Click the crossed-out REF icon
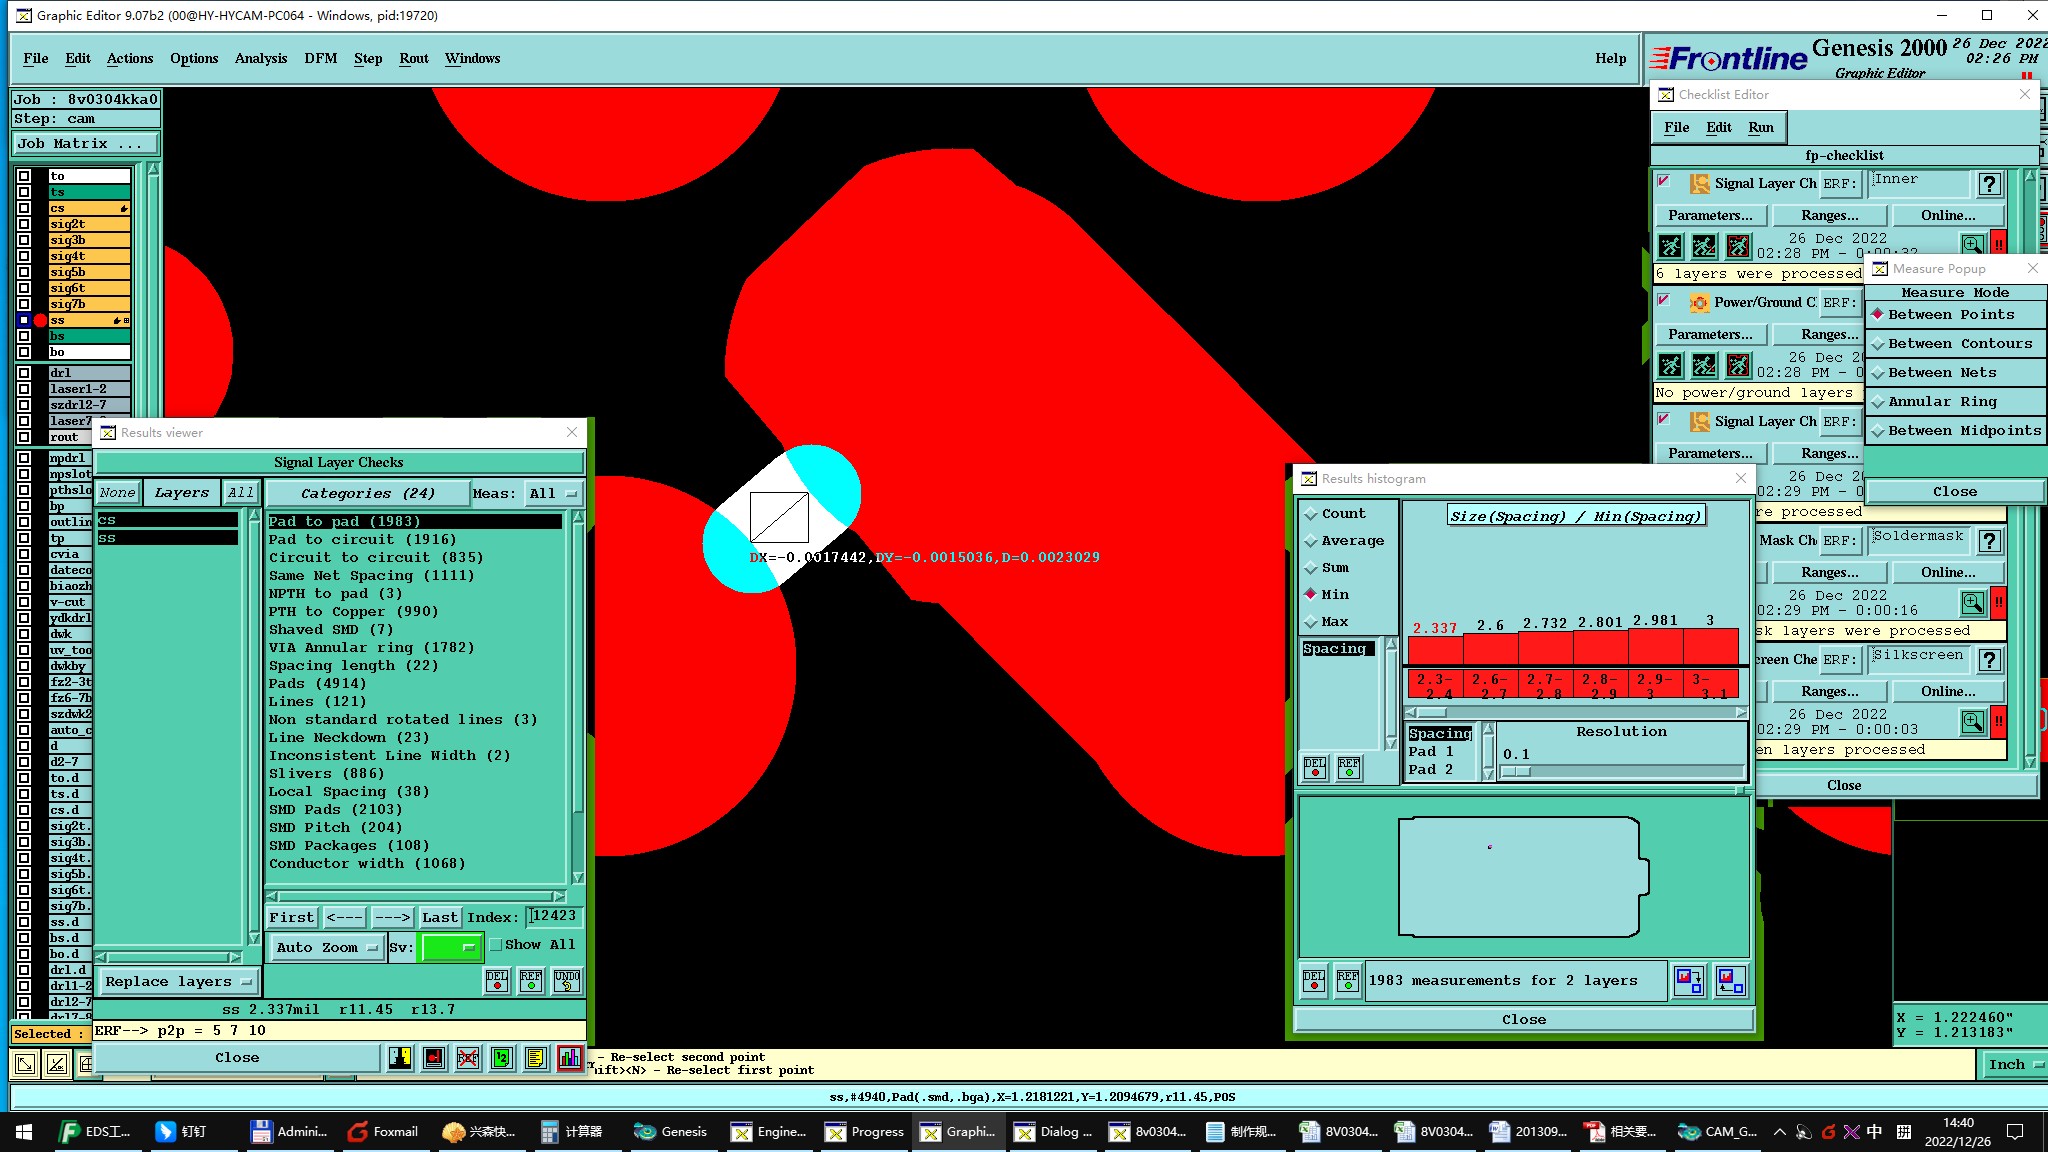The width and height of the screenshot is (2048, 1152). coord(467,1058)
